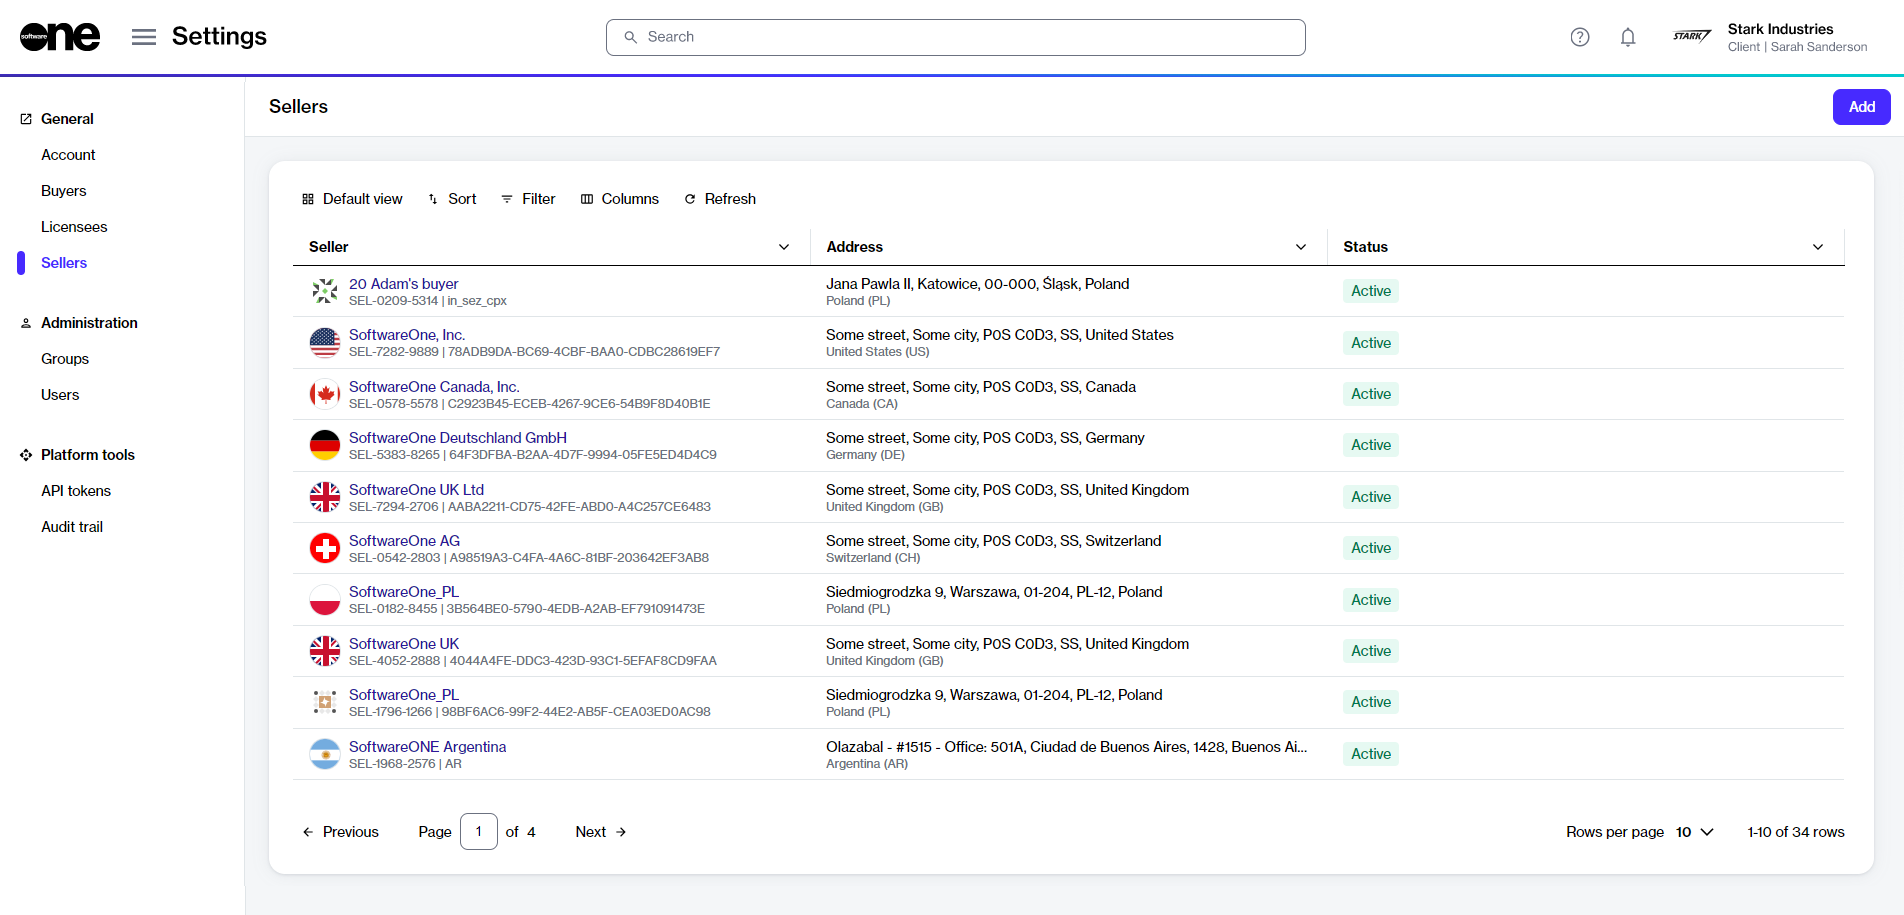The image size is (1904, 915).
Task: Click into the Search field
Action: 955,37
